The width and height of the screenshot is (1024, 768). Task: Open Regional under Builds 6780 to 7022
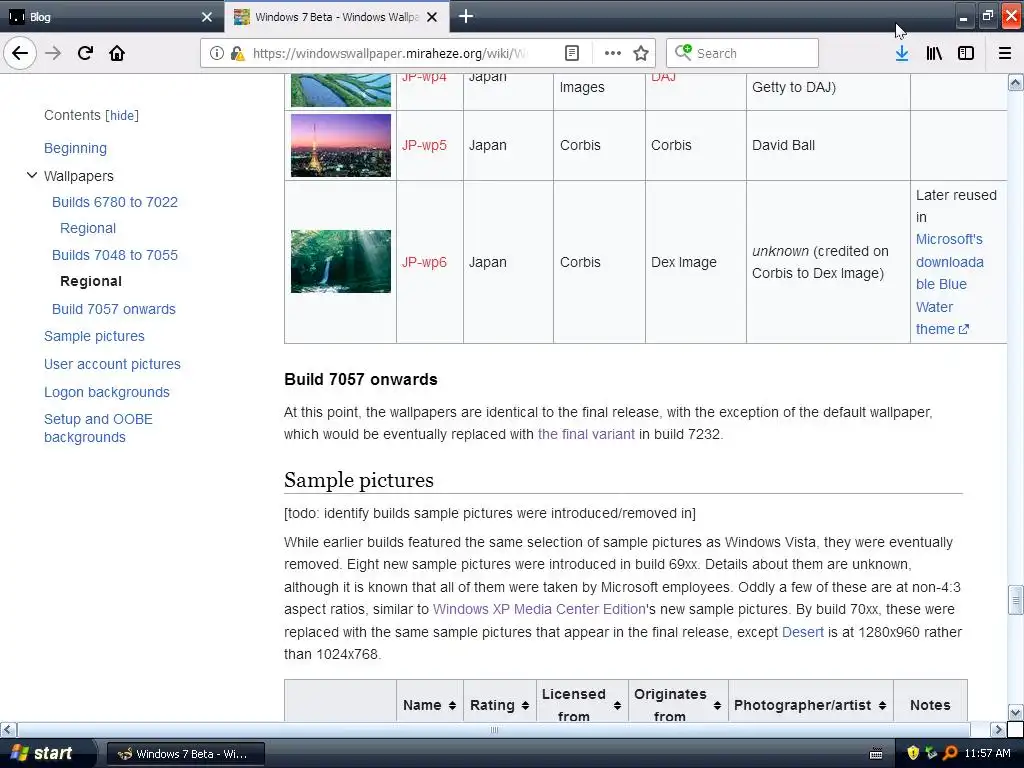[x=88, y=228]
